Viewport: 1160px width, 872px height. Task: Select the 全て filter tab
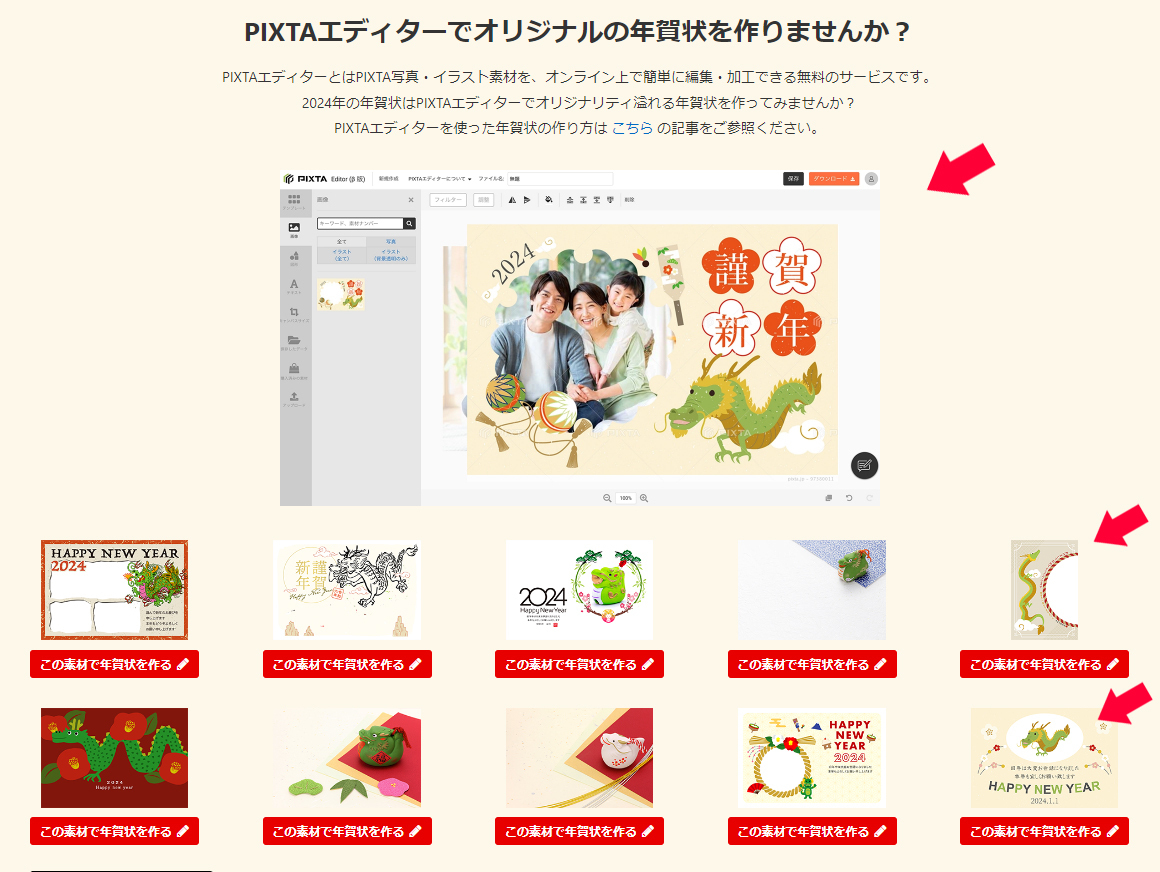point(342,241)
